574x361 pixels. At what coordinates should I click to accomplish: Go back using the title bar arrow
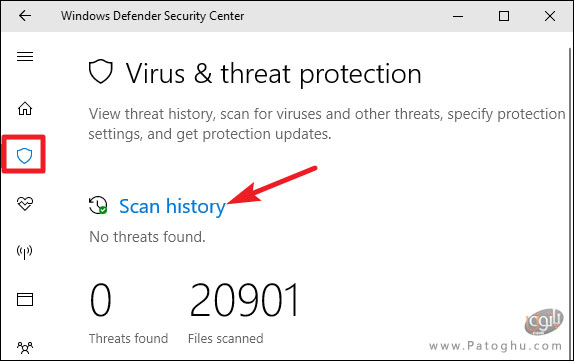pyautogui.click(x=25, y=16)
